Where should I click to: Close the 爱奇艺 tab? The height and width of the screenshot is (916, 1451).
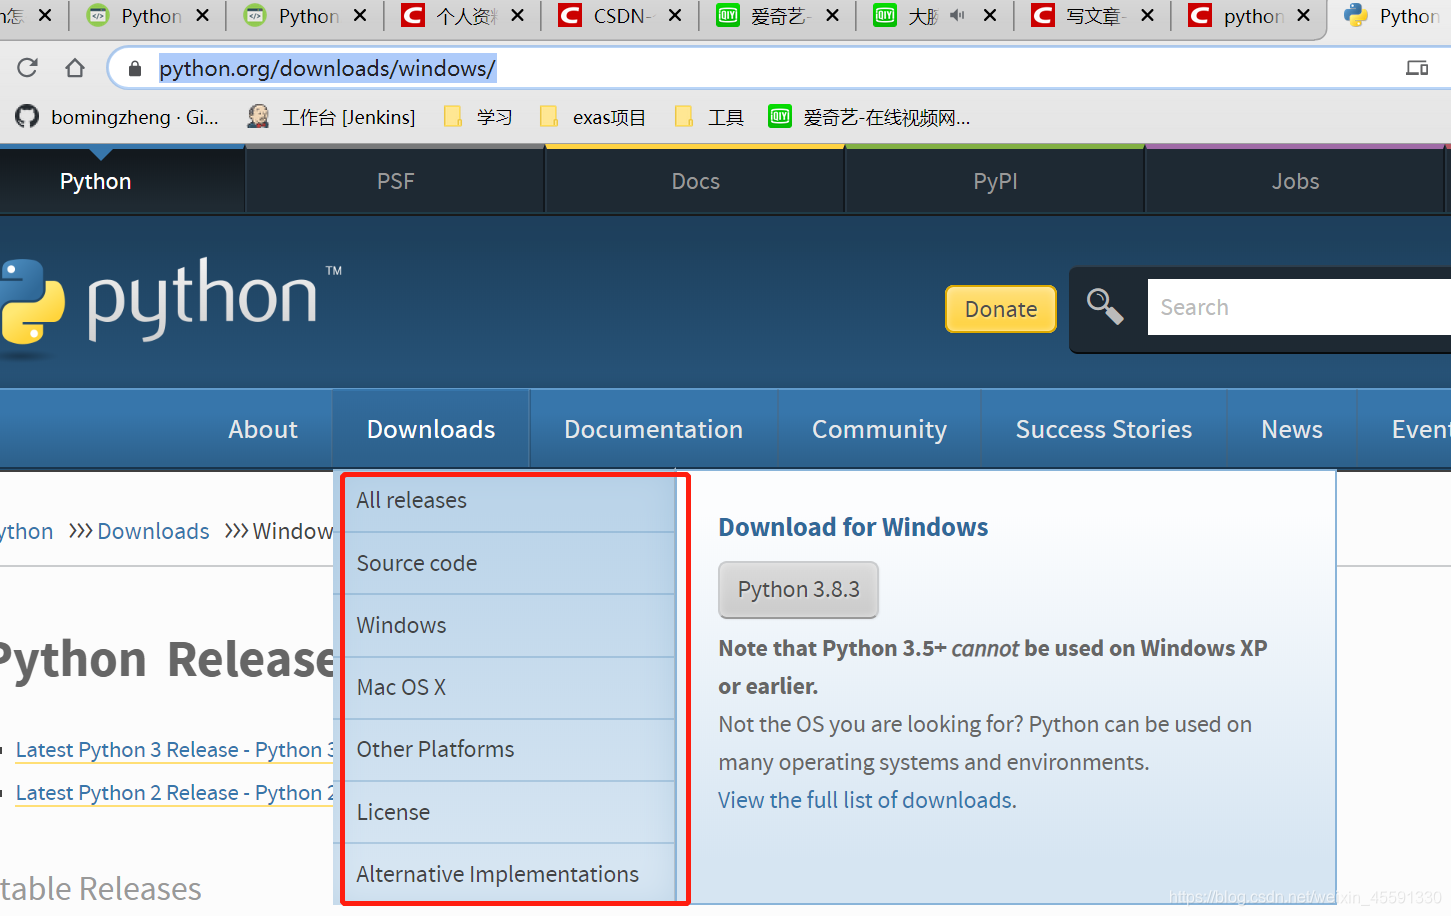[832, 16]
